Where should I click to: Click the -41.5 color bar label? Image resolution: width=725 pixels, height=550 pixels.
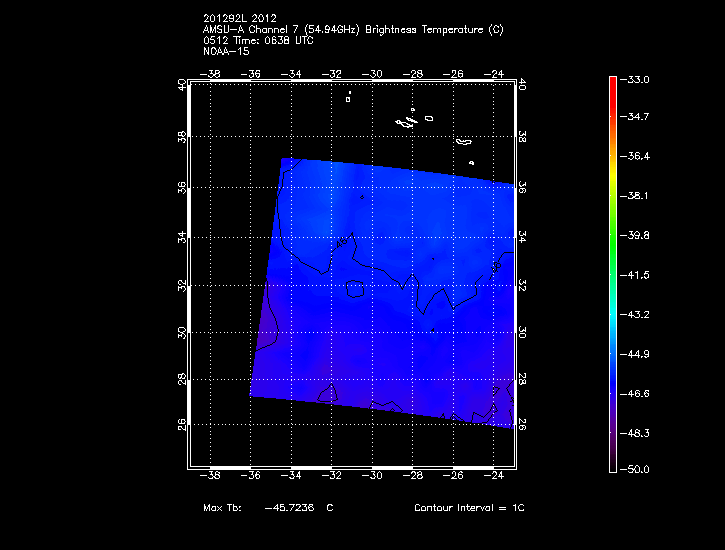pos(638,274)
